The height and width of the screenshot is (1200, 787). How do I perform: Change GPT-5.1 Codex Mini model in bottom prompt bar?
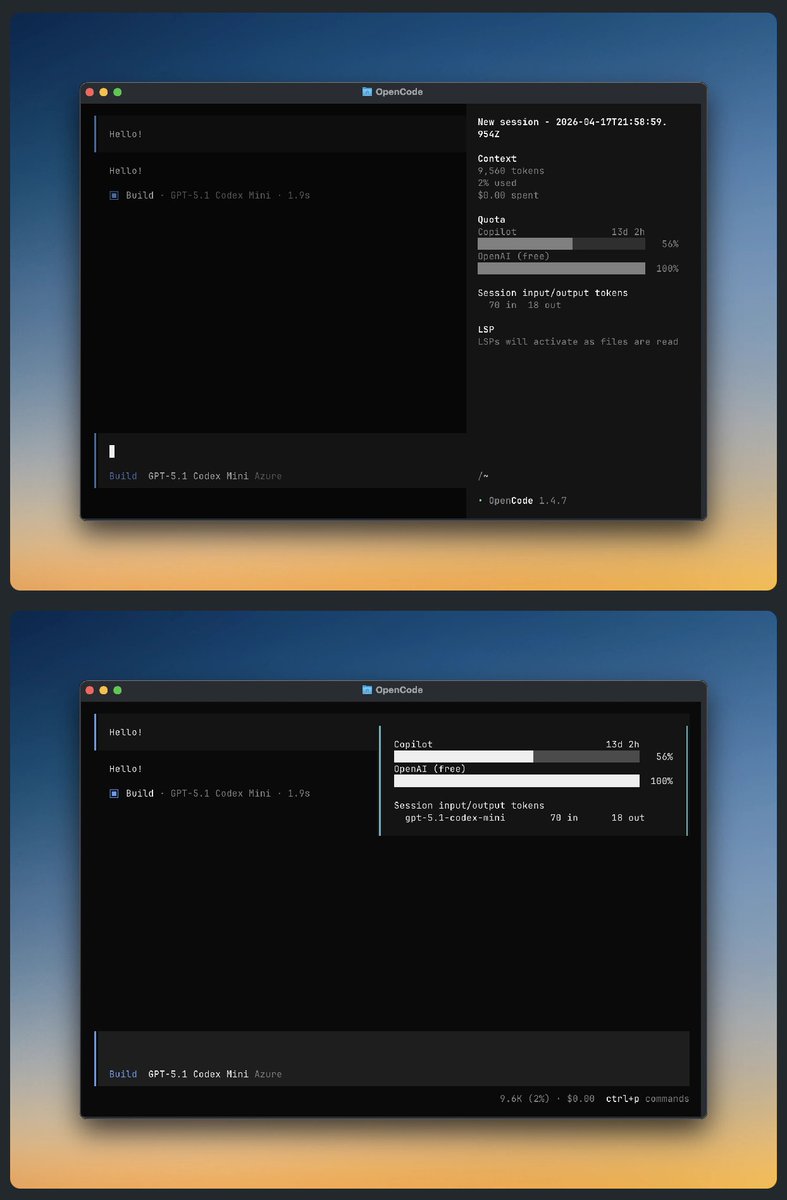click(199, 1074)
